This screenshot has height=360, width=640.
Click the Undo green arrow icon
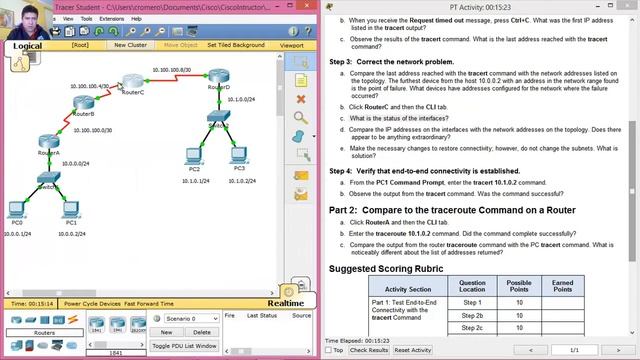coord(99,31)
